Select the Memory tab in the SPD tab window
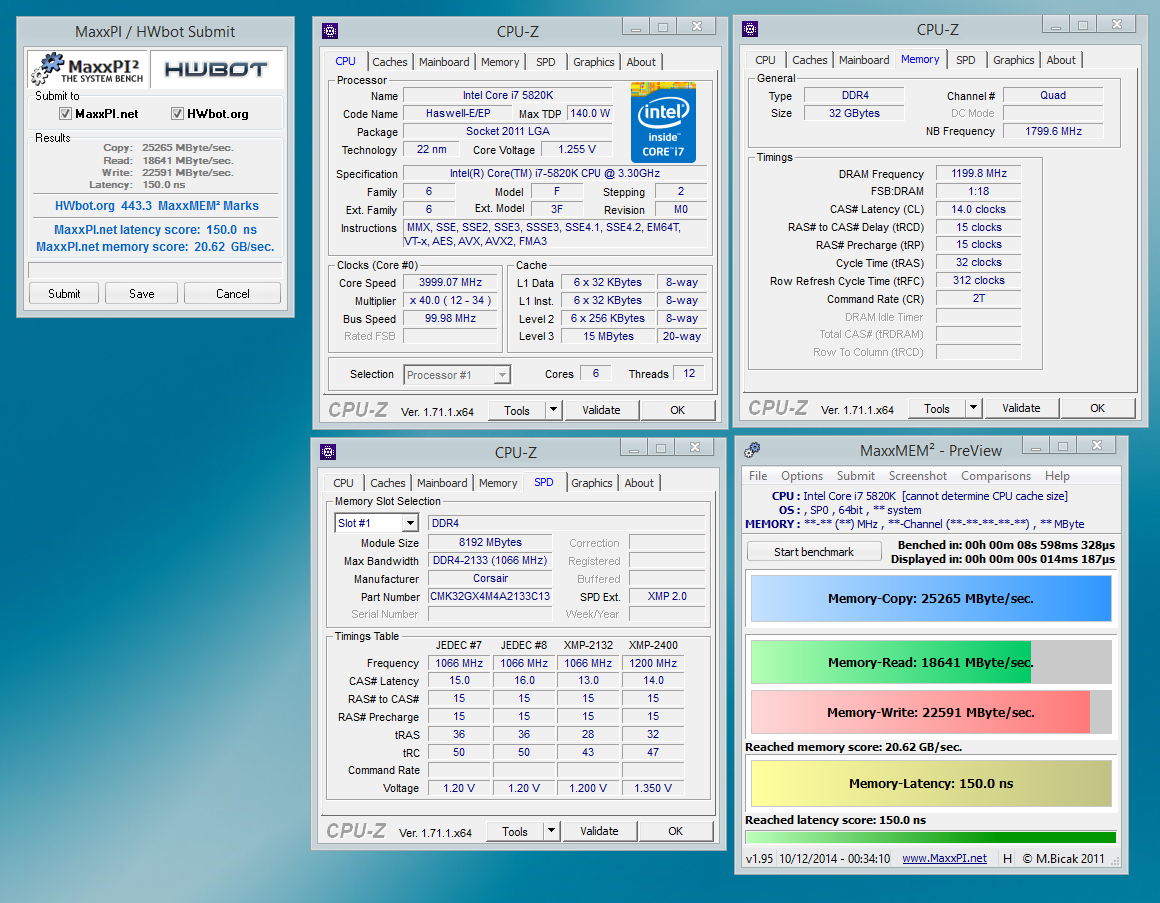The image size is (1160, 903). pos(498,483)
